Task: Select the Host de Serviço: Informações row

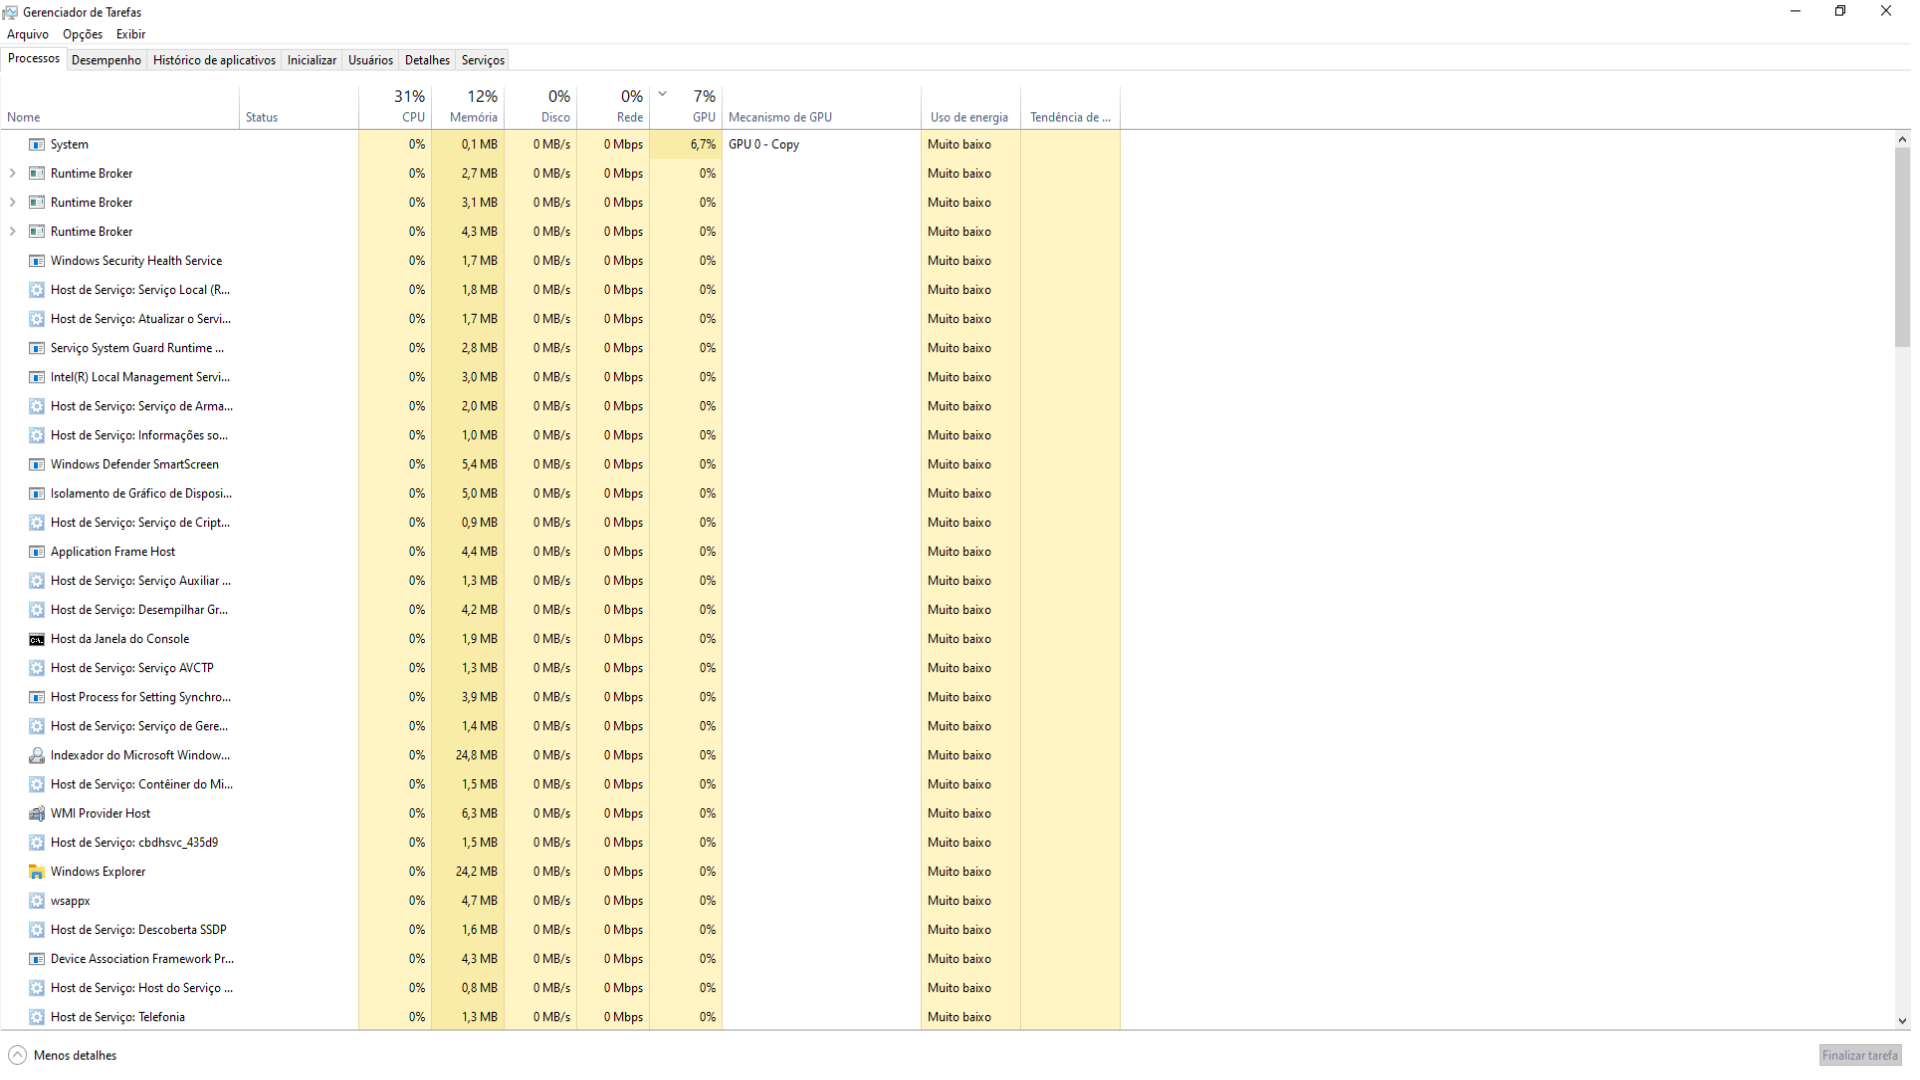Action: click(560, 435)
